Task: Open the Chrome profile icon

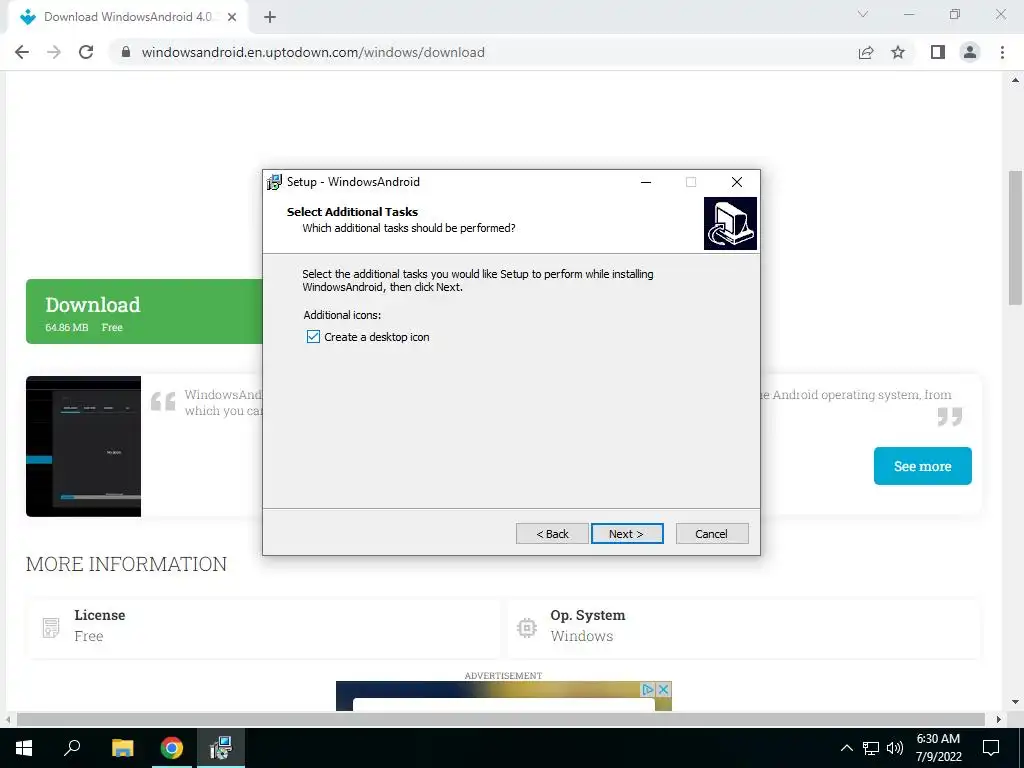Action: (970, 52)
